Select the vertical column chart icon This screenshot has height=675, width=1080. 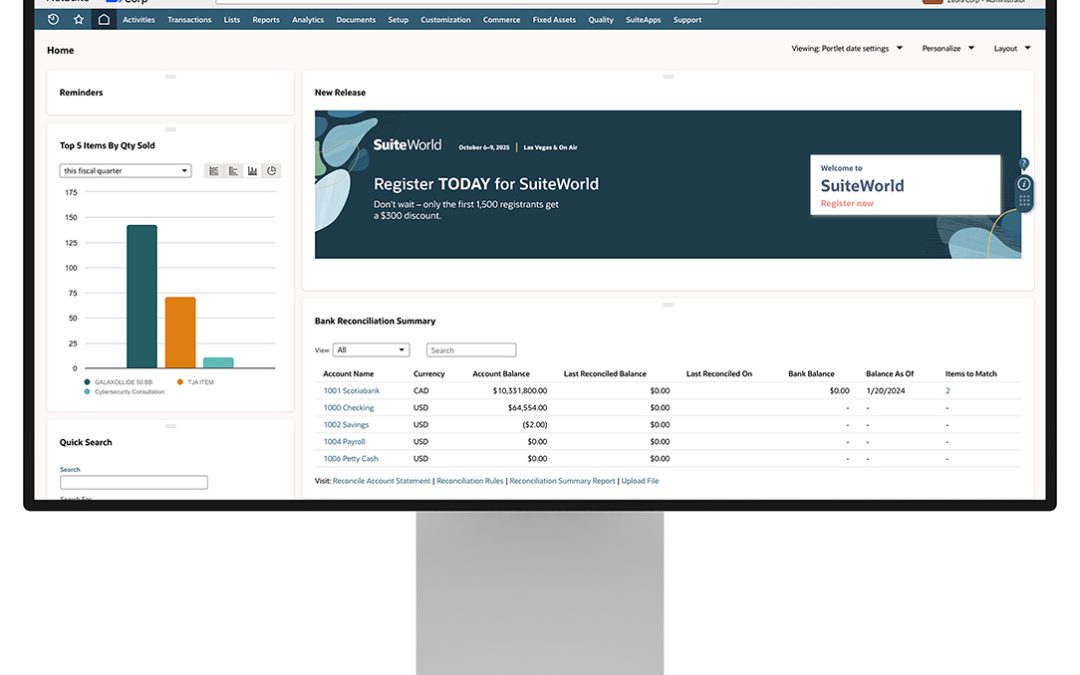[x=252, y=171]
